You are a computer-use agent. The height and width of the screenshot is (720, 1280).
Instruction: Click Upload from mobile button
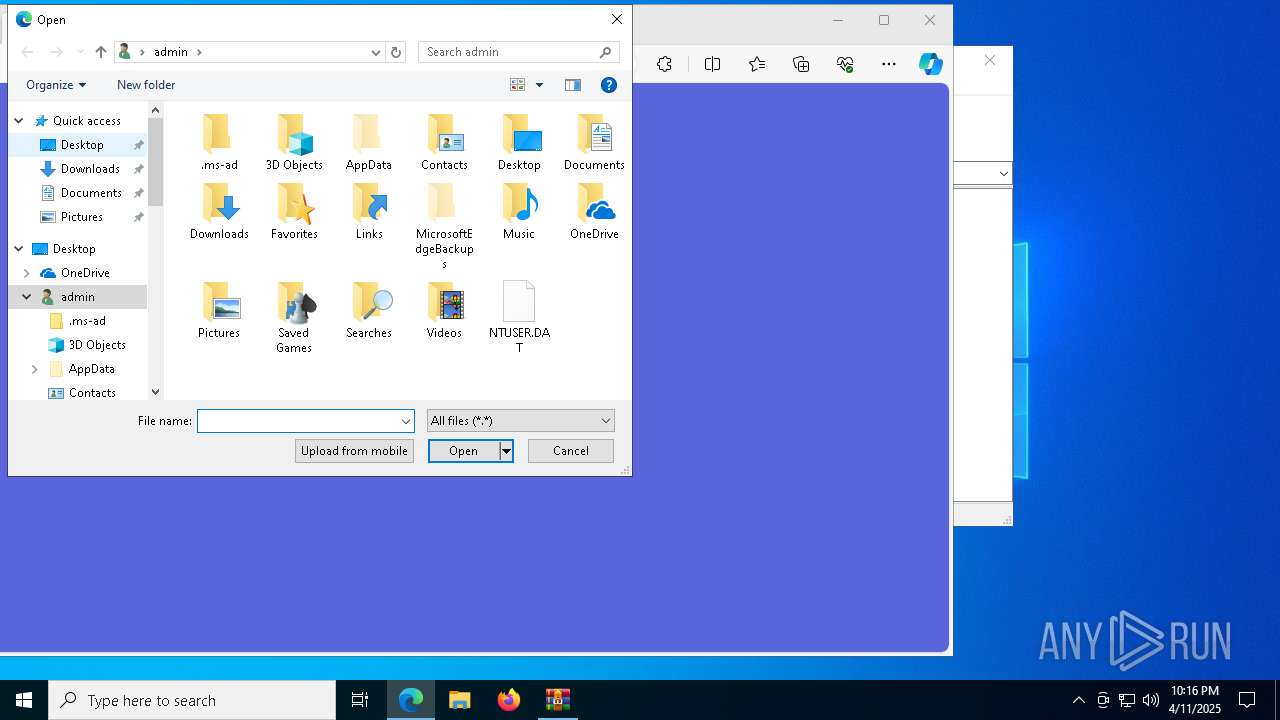pyautogui.click(x=354, y=451)
